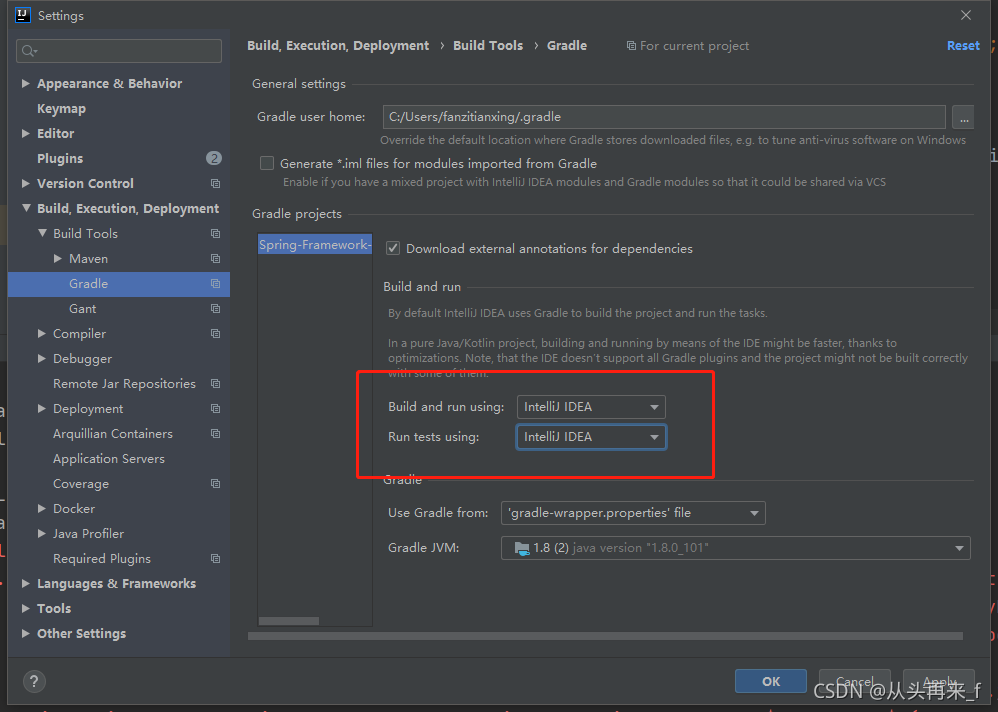
Task: Expand the Debugger node arrow
Action: (41, 359)
